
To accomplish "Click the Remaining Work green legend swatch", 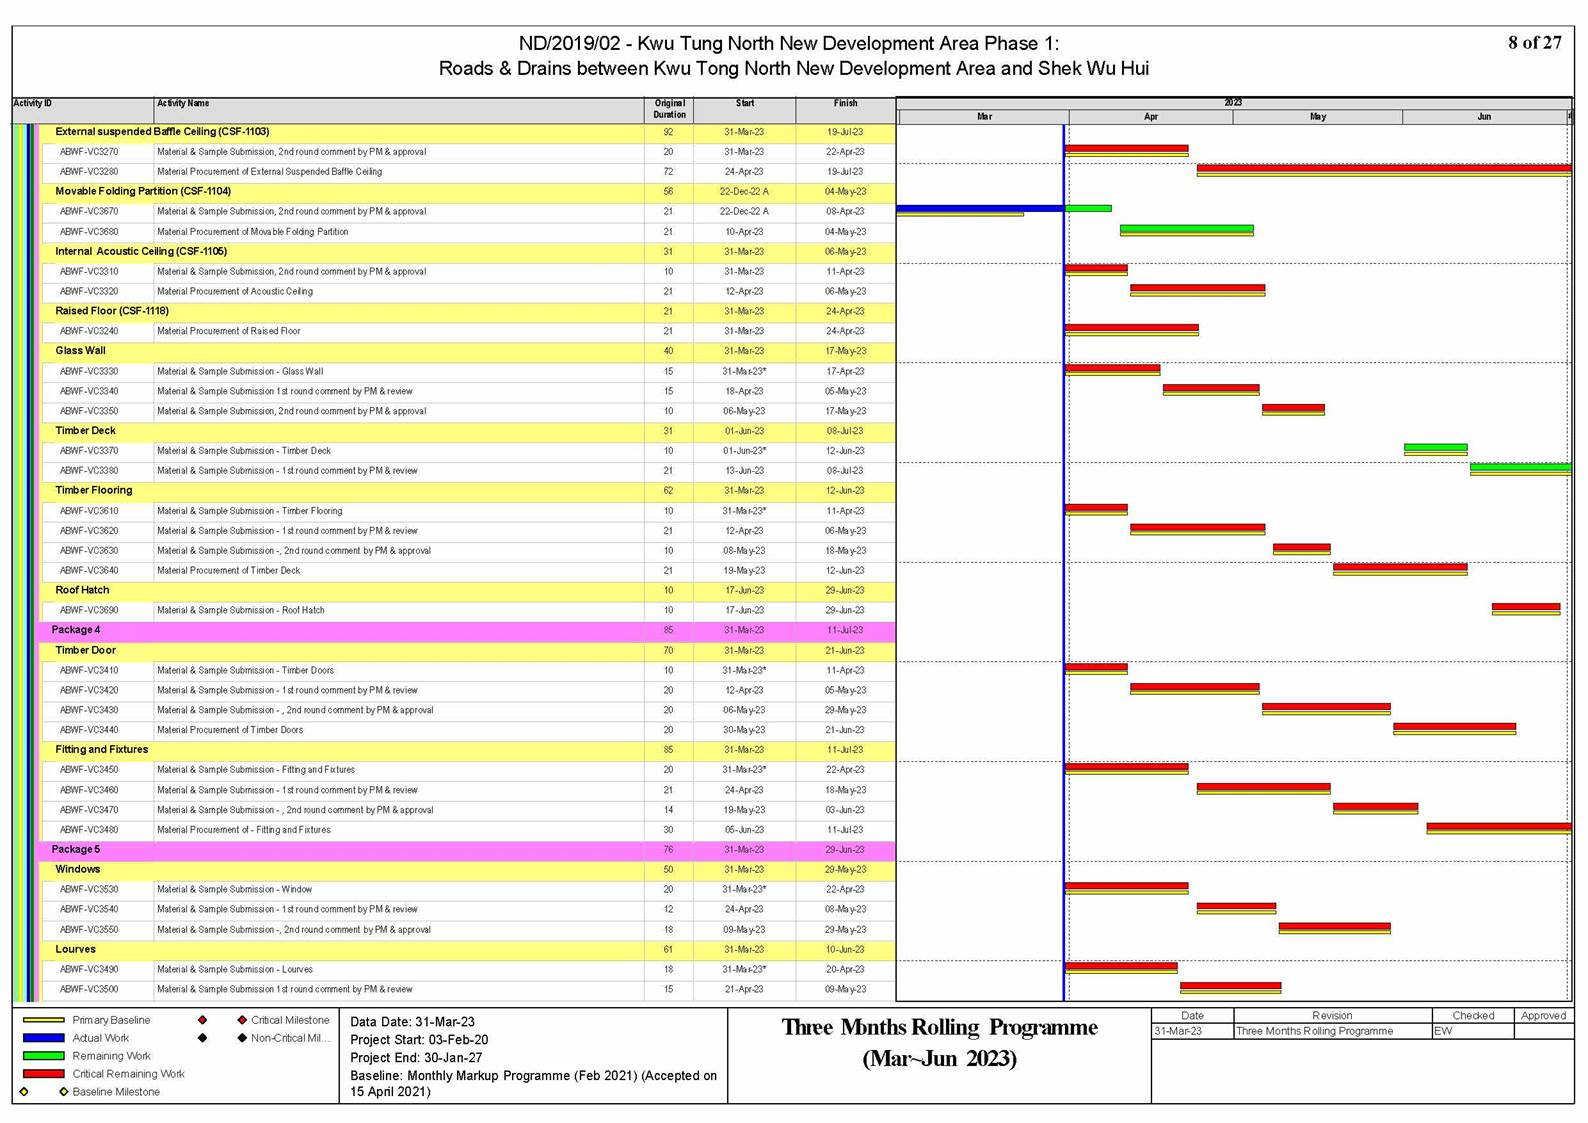I will (43, 1056).
